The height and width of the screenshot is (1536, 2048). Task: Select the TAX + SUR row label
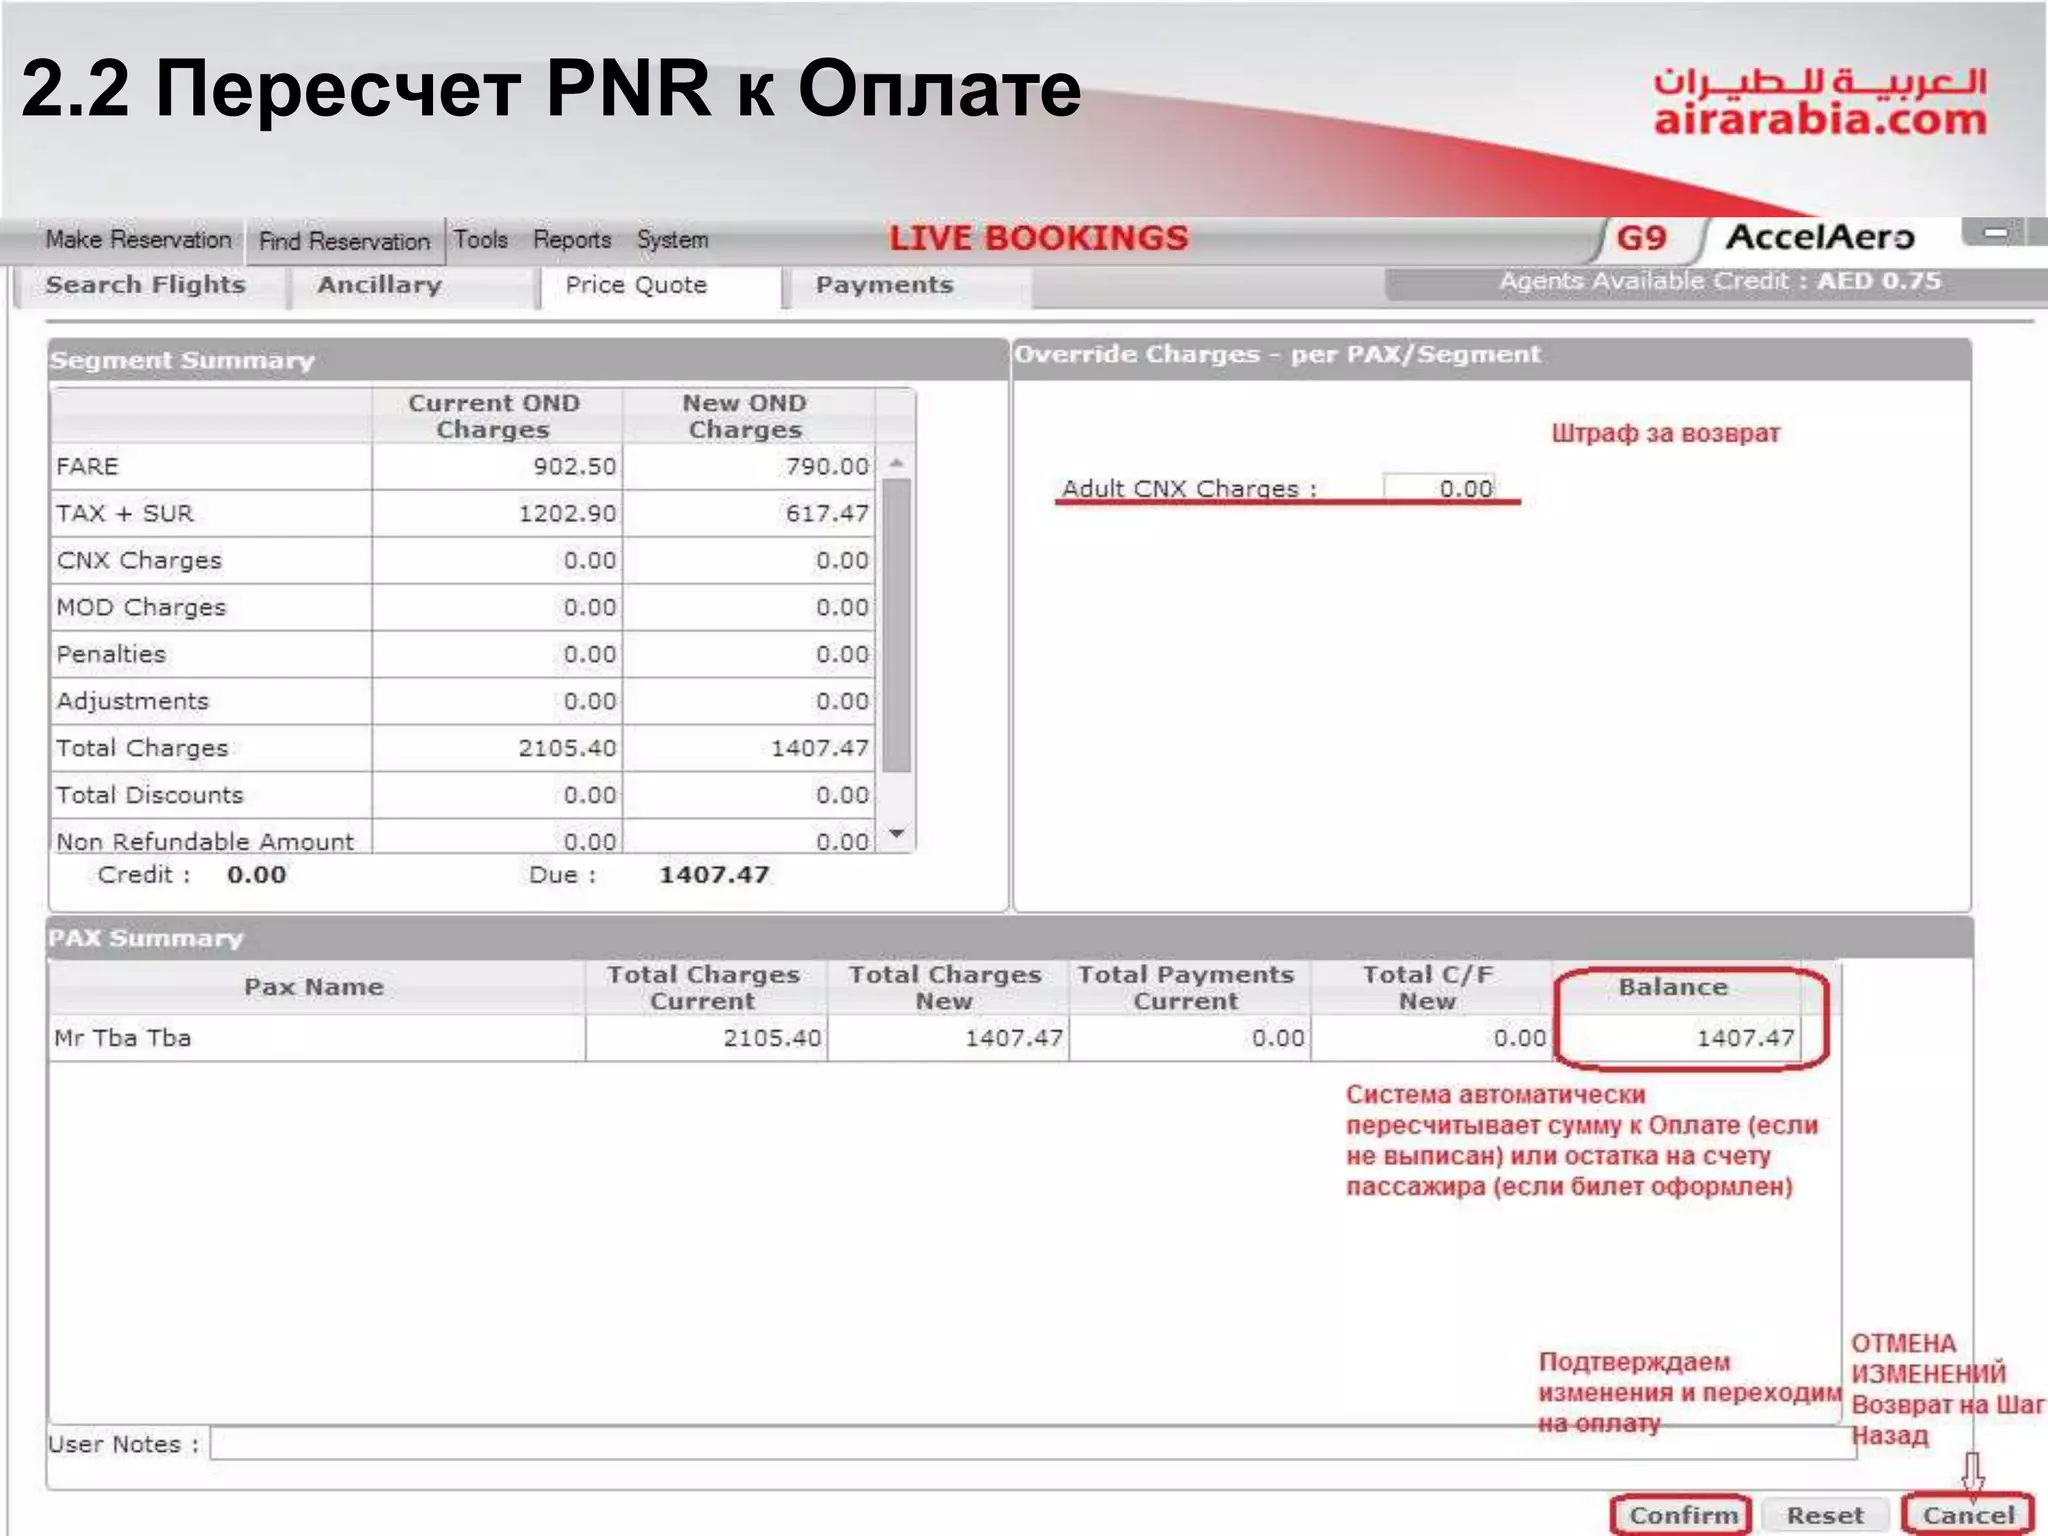(x=125, y=513)
